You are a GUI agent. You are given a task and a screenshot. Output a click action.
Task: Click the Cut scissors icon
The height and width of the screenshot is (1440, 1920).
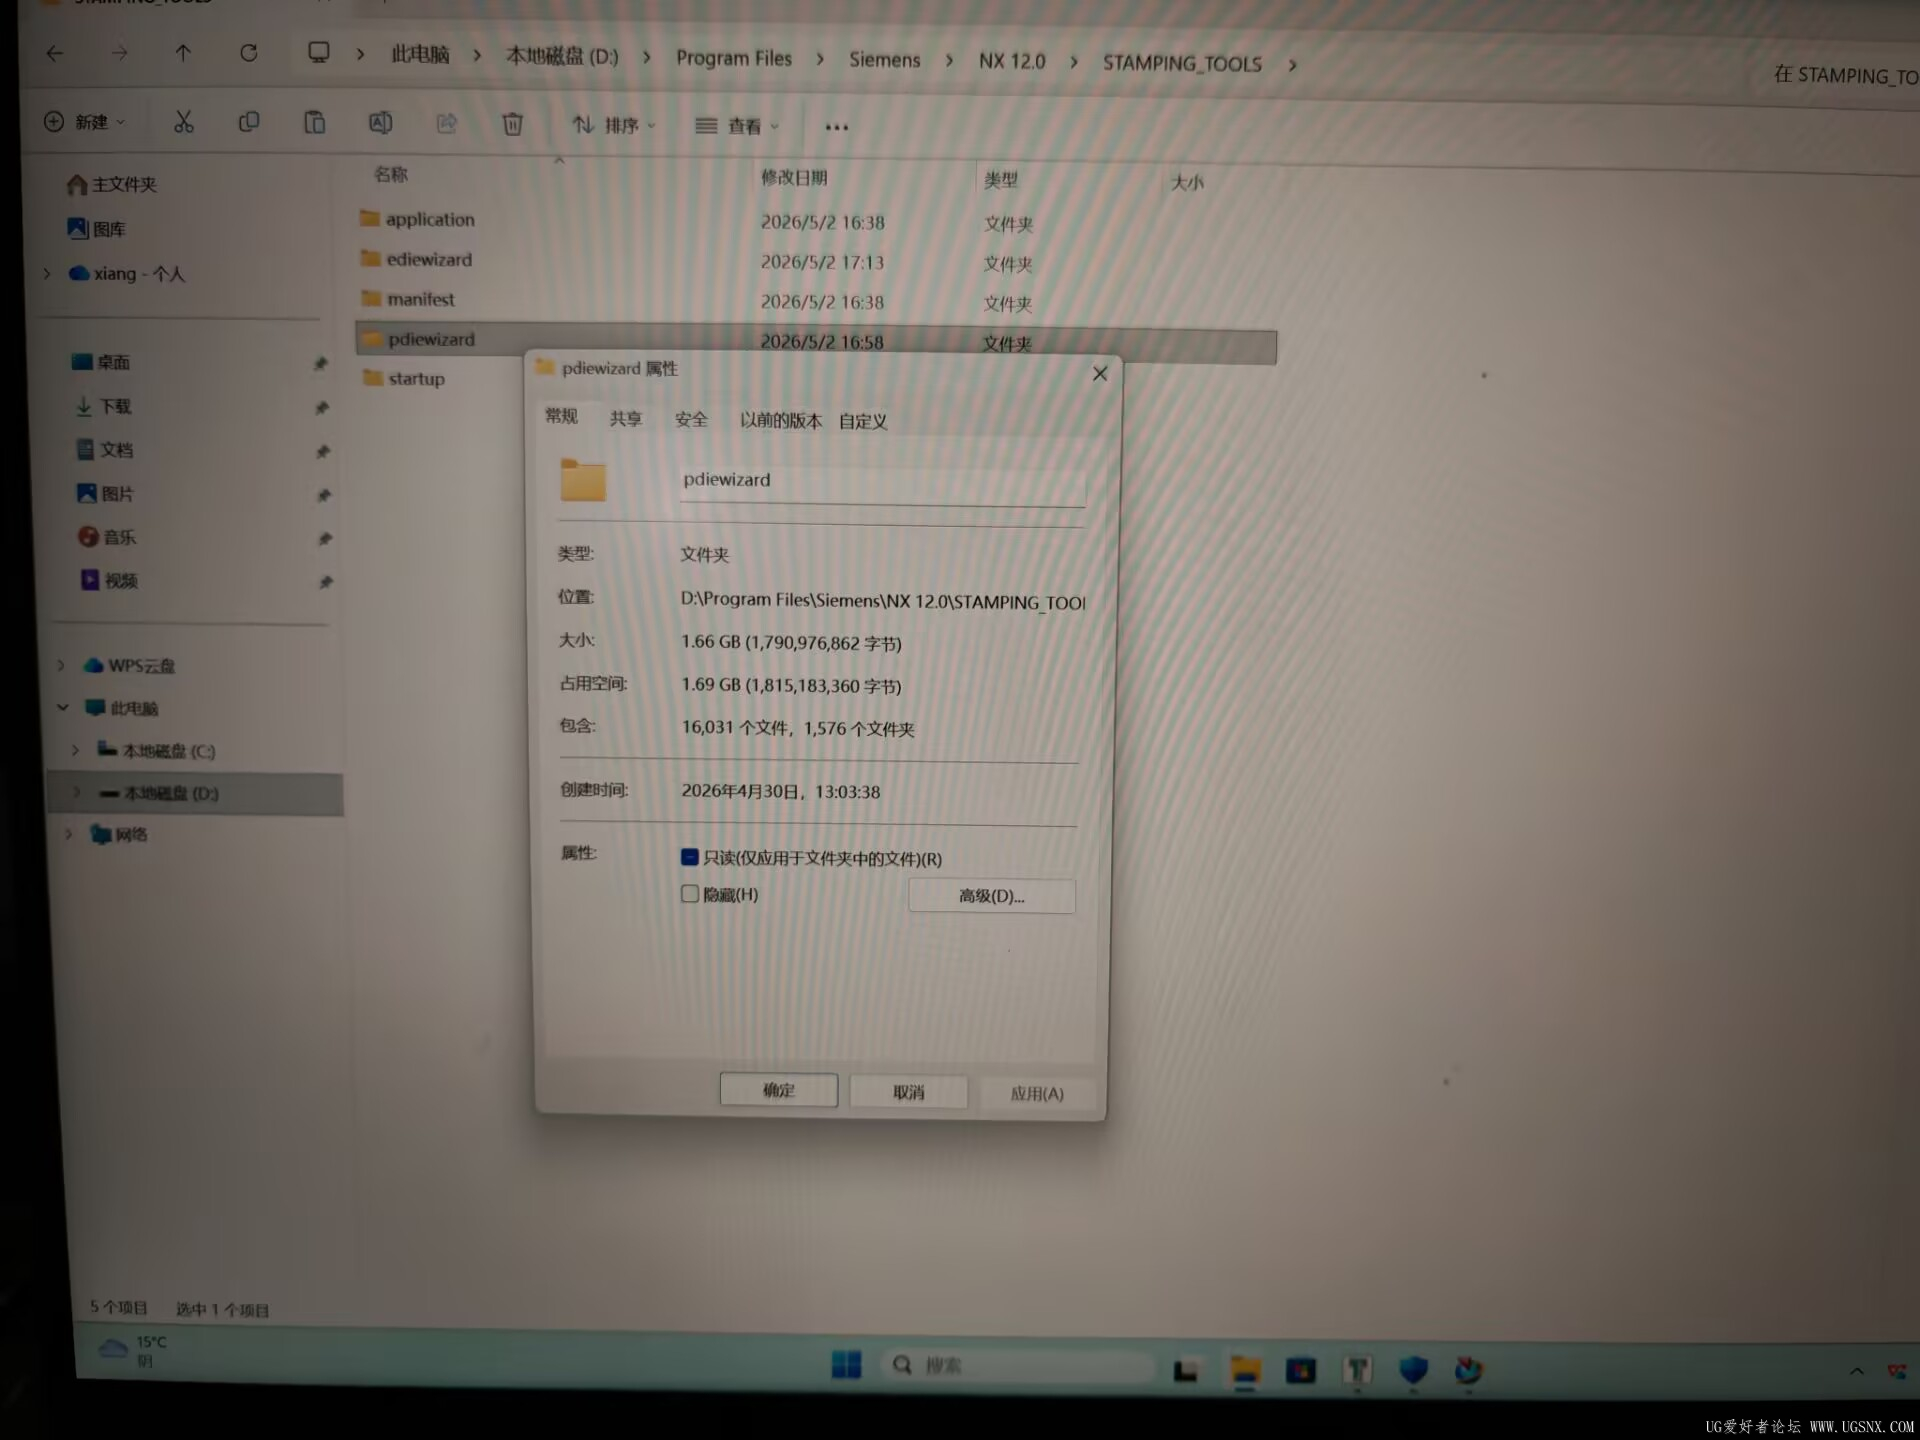click(x=183, y=122)
